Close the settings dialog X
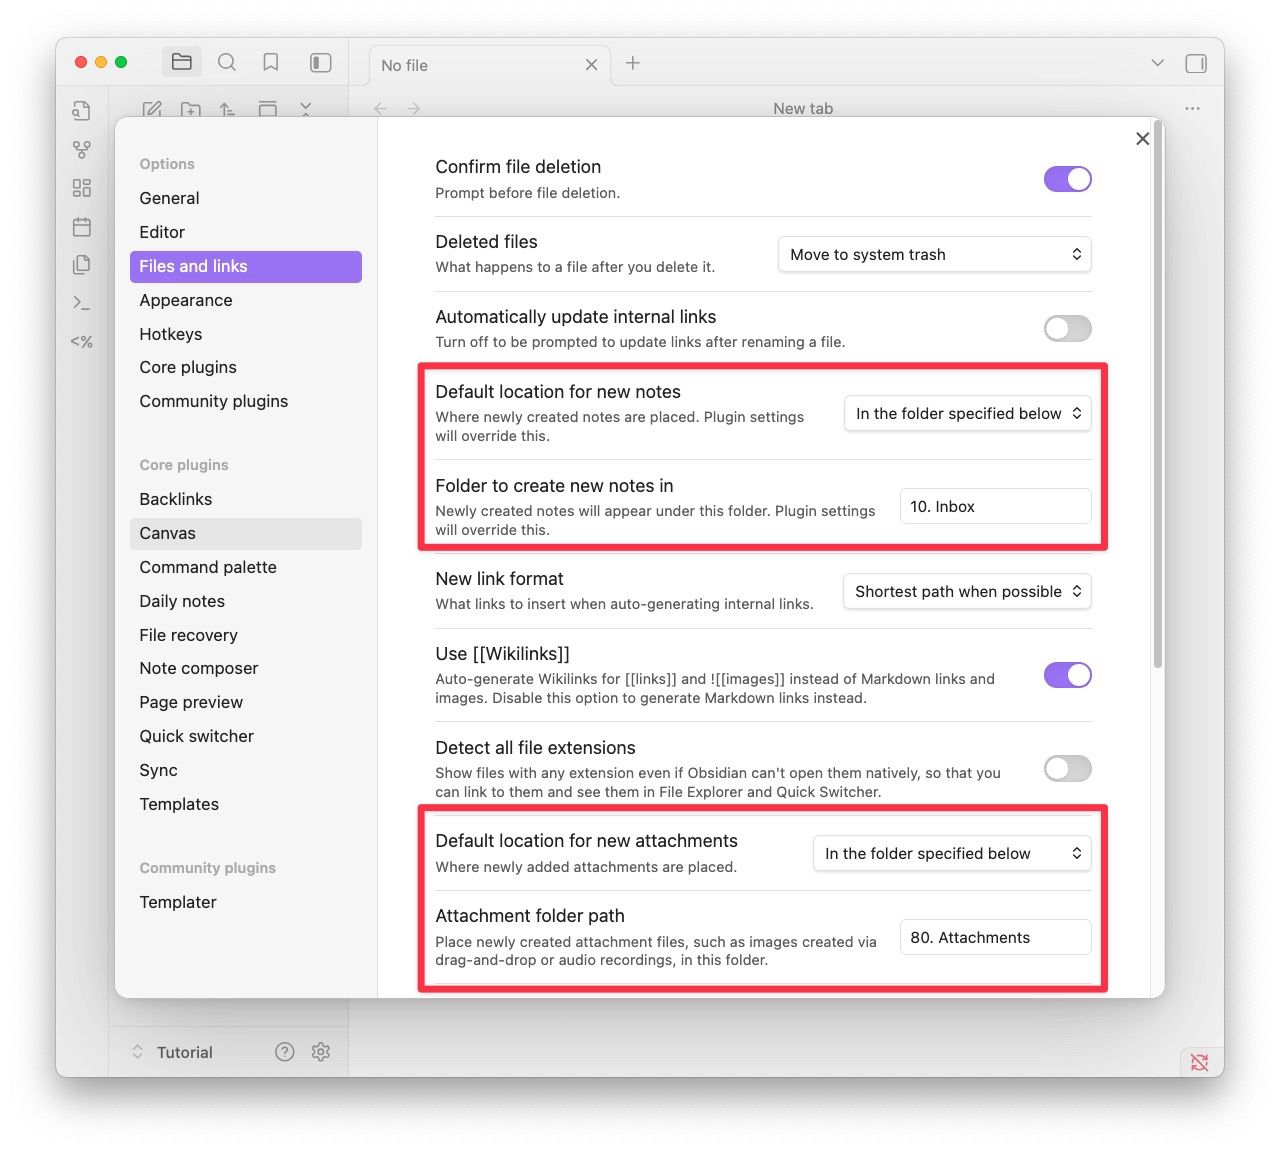 pos(1143,139)
